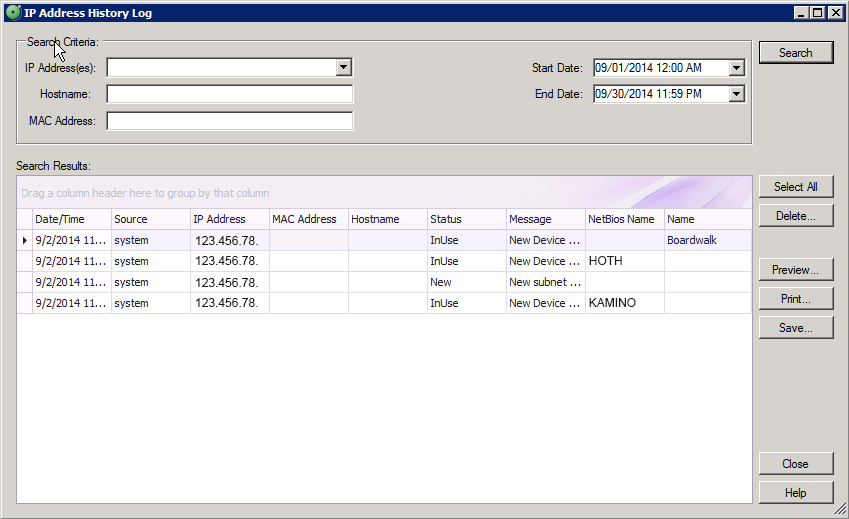The height and width of the screenshot is (519, 849).
Task: Click the window resize grip at bottom corner
Action: tap(840, 509)
